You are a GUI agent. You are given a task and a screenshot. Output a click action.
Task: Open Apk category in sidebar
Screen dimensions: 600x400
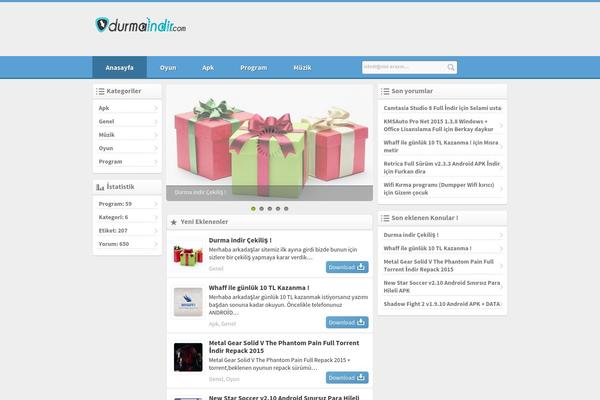point(127,108)
